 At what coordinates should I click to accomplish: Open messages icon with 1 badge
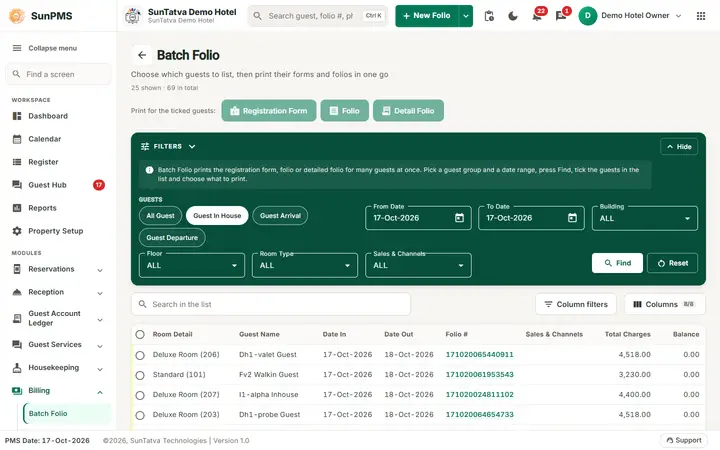[x=561, y=16]
